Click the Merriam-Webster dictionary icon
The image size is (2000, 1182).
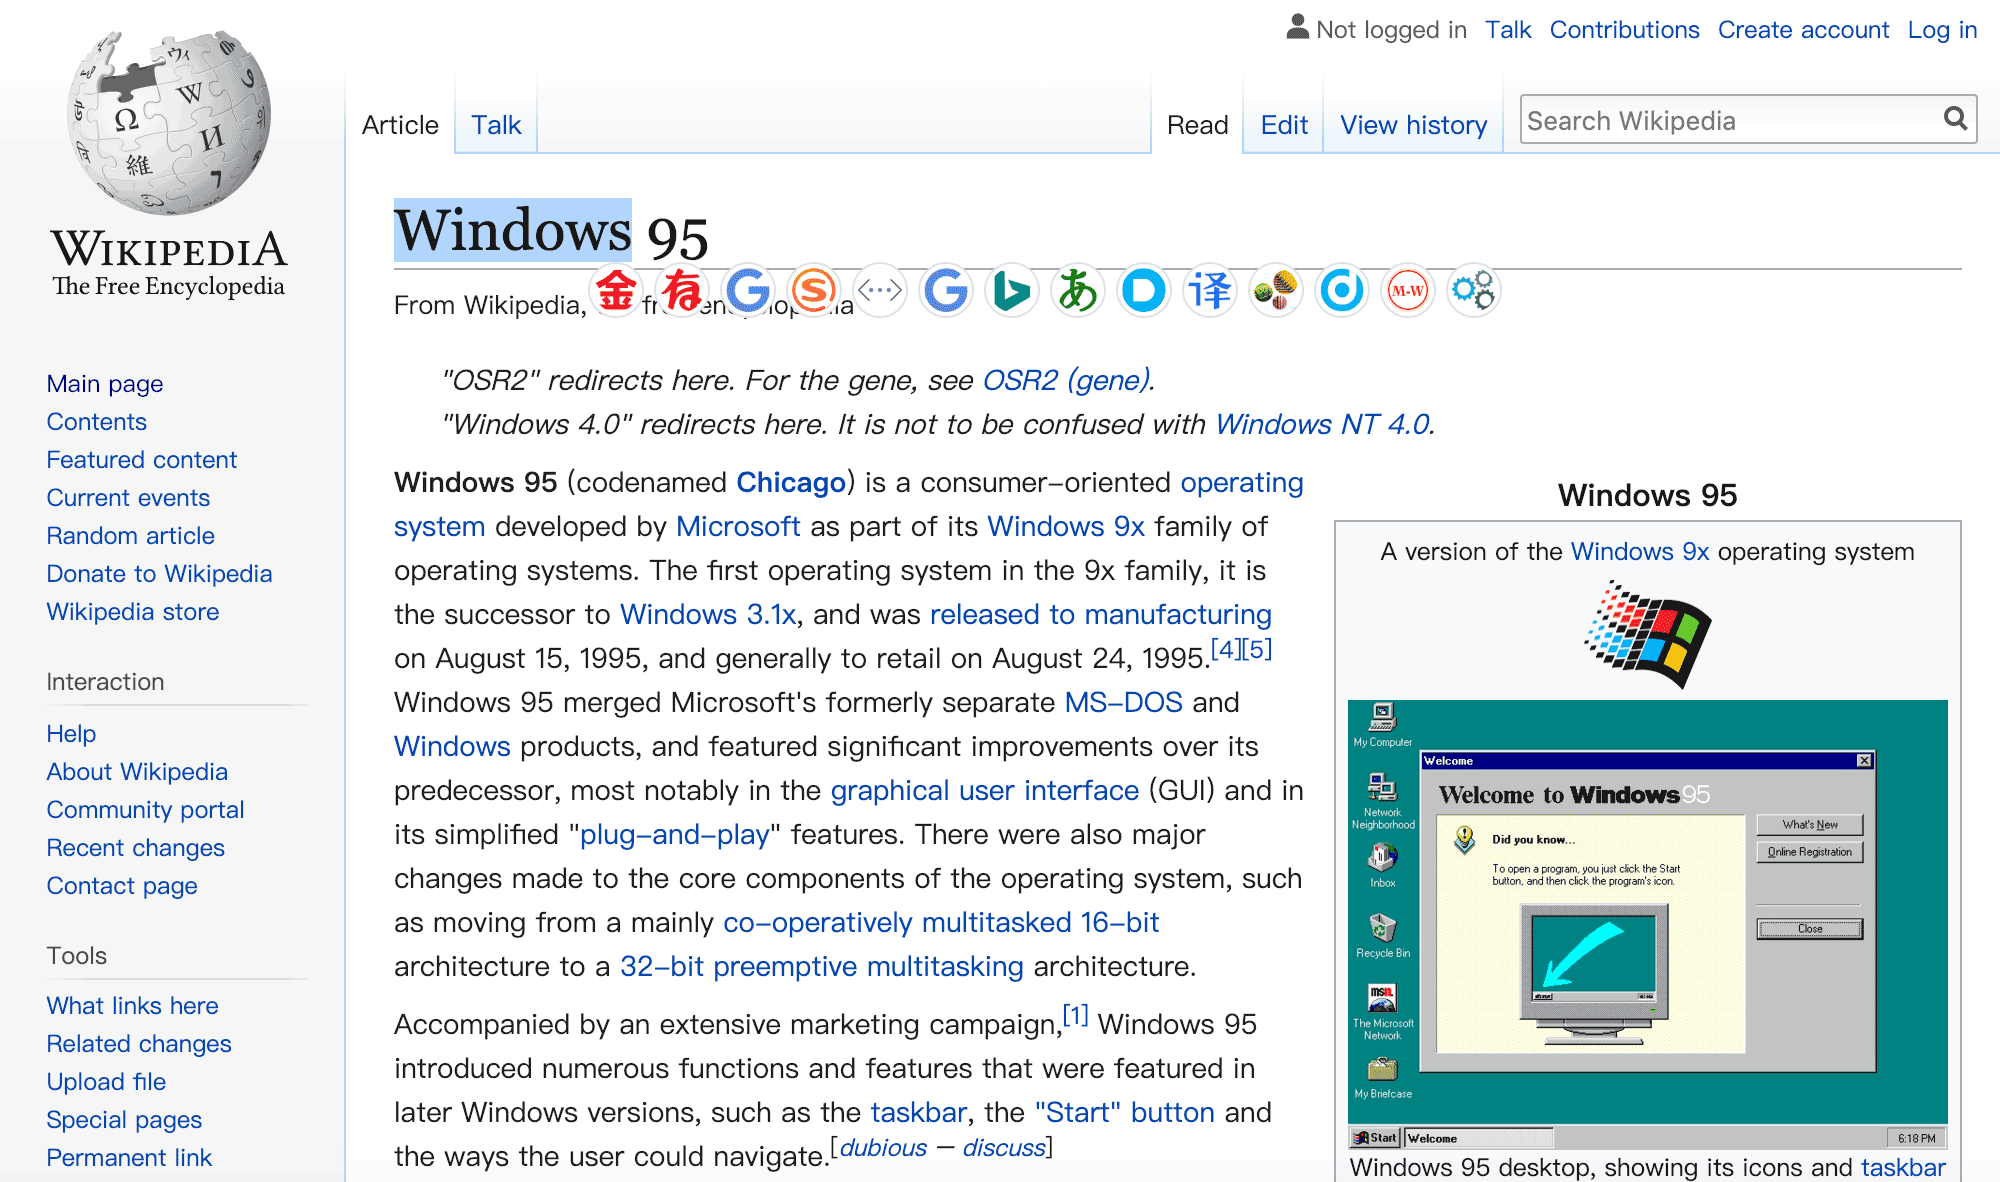tap(1406, 291)
